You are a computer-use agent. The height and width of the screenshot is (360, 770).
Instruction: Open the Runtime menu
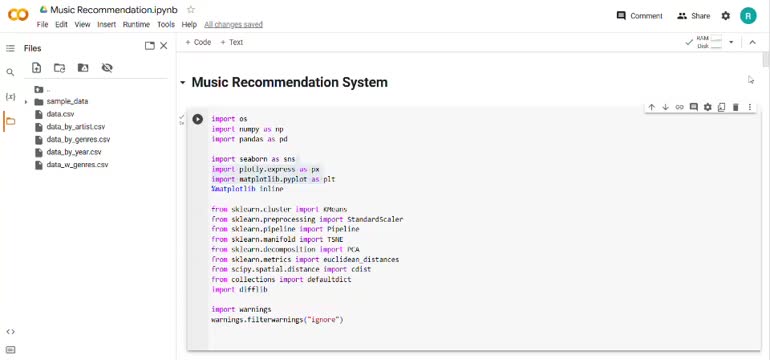[x=136, y=25]
